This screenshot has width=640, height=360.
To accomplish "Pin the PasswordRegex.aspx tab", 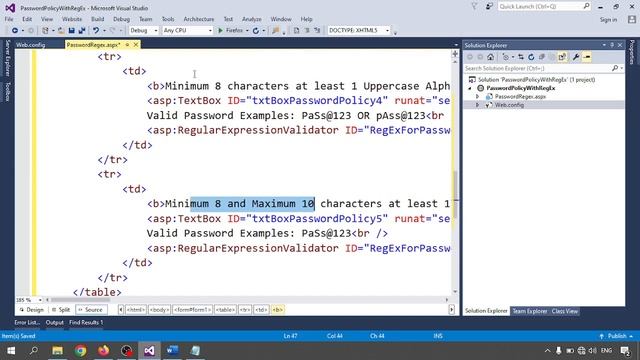I will [127, 44].
